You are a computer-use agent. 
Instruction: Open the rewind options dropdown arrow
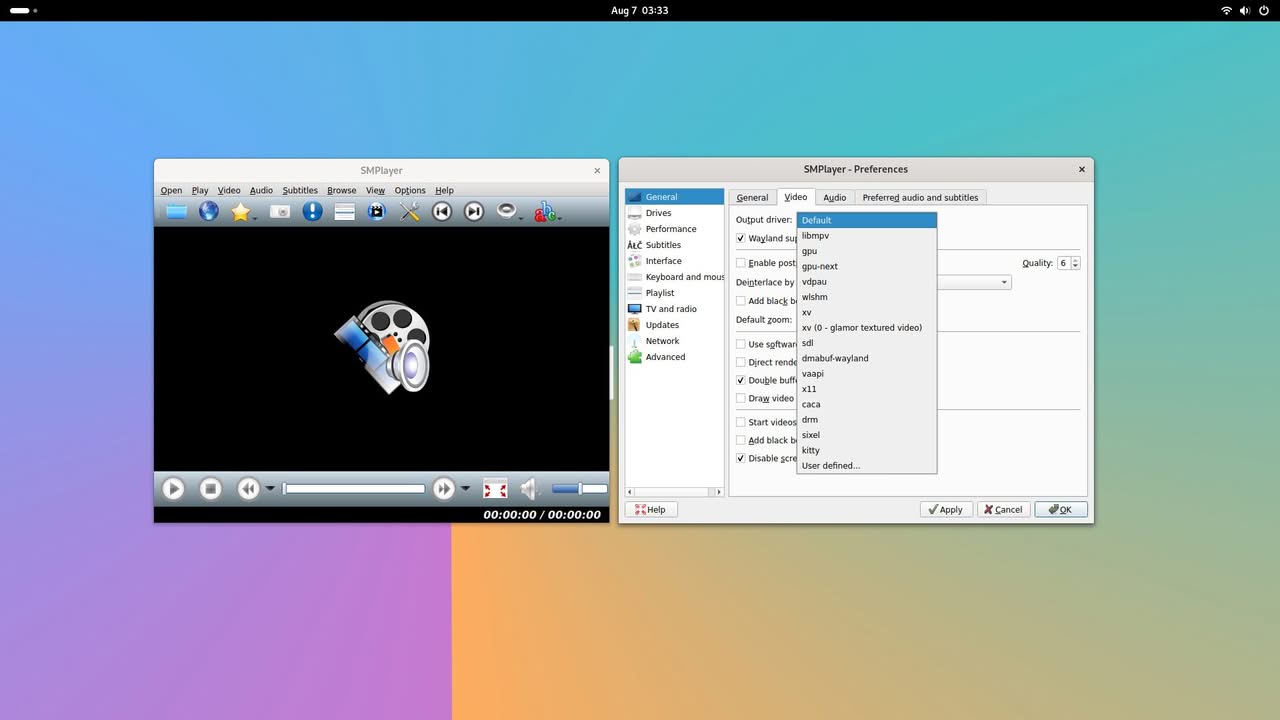click(270, 489)
